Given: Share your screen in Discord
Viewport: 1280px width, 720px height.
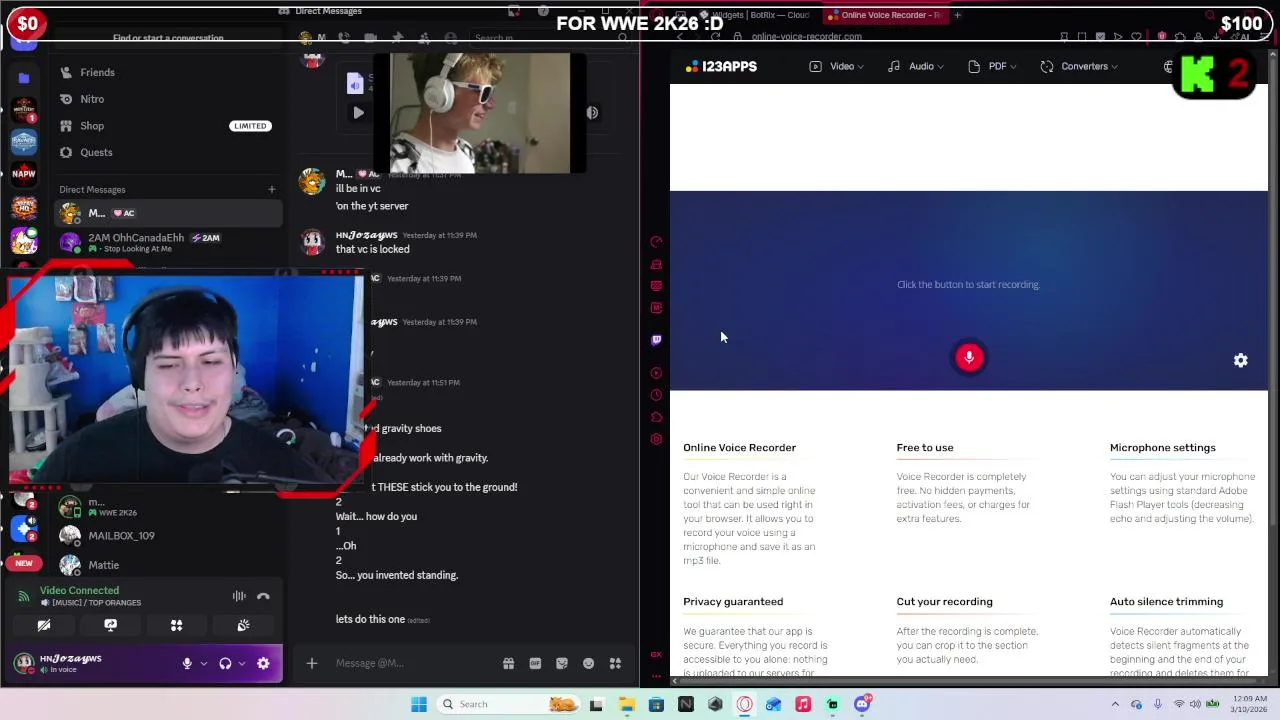Looking at the screenshot, I should click(110, 625).
